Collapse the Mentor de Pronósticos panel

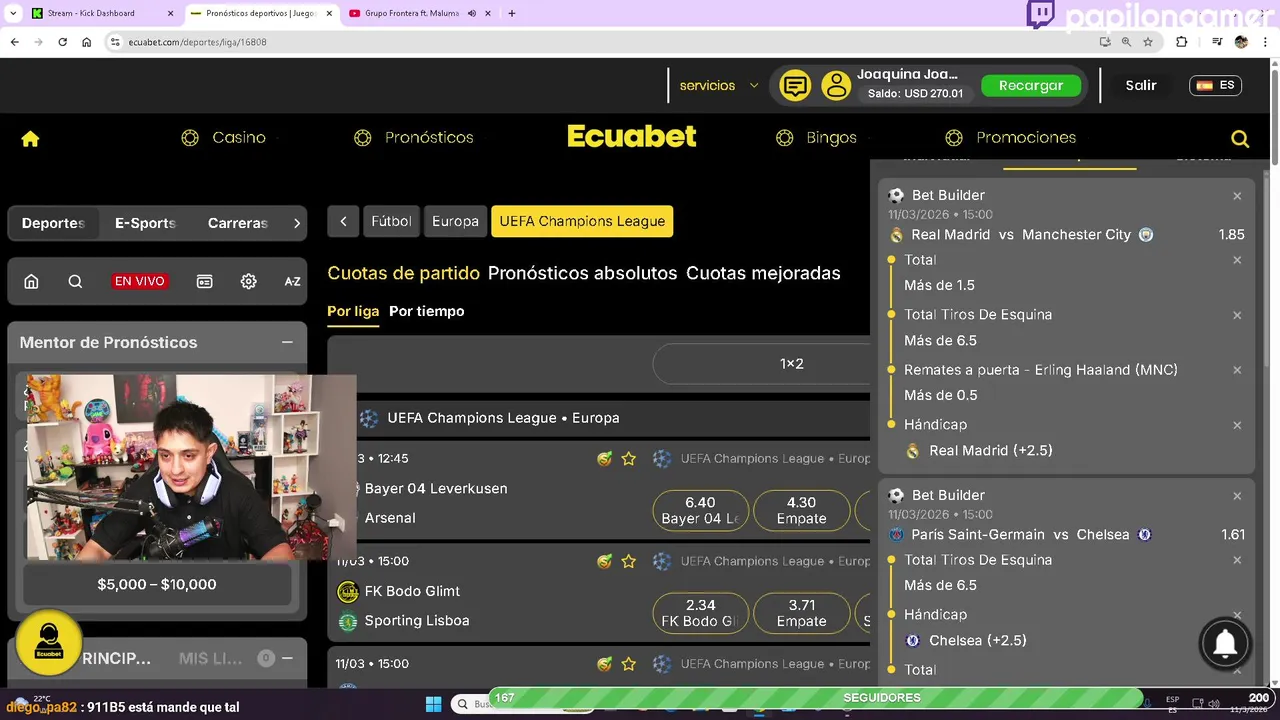coord(287,342)
